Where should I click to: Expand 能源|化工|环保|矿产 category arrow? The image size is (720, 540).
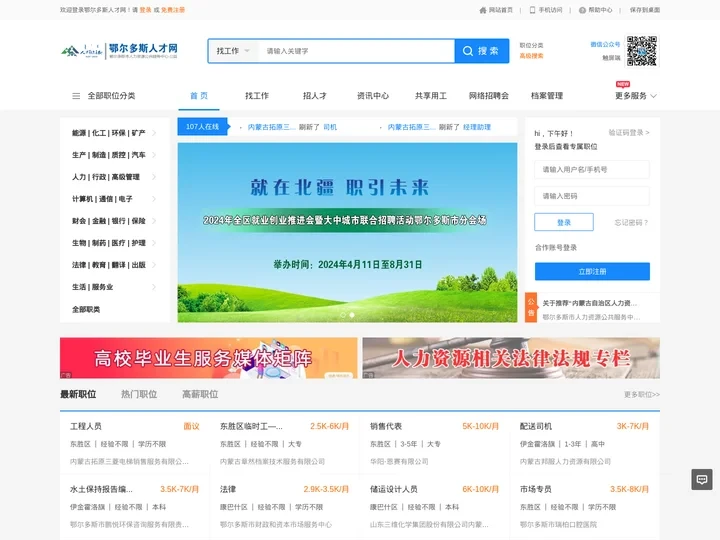coord(154,133)
